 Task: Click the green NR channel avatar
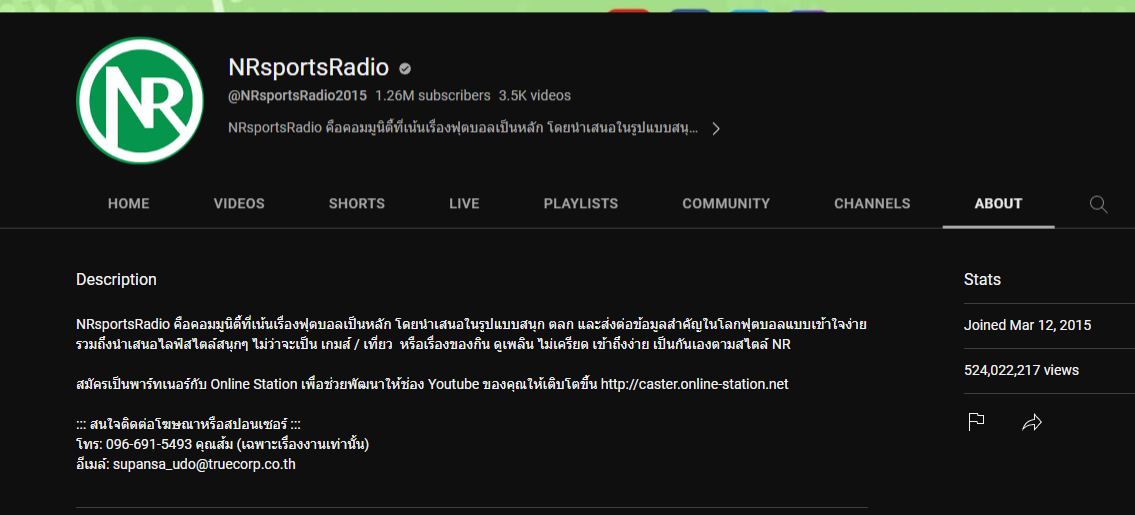click(x=139, y=100)
